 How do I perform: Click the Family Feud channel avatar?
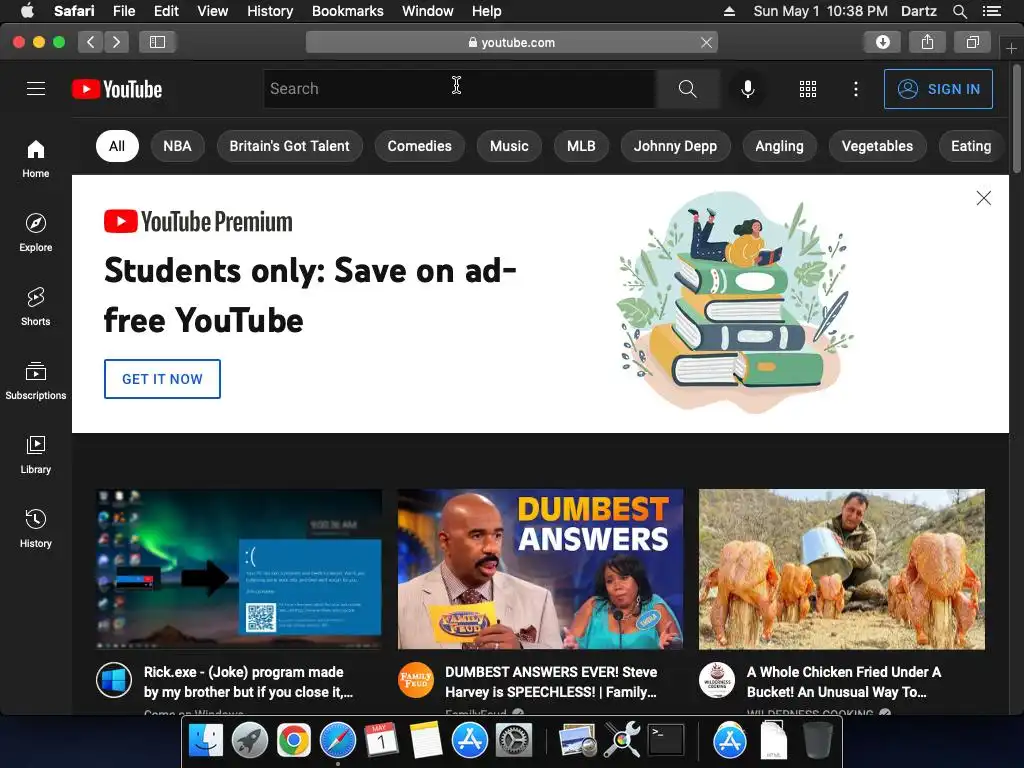coord(415,680)
